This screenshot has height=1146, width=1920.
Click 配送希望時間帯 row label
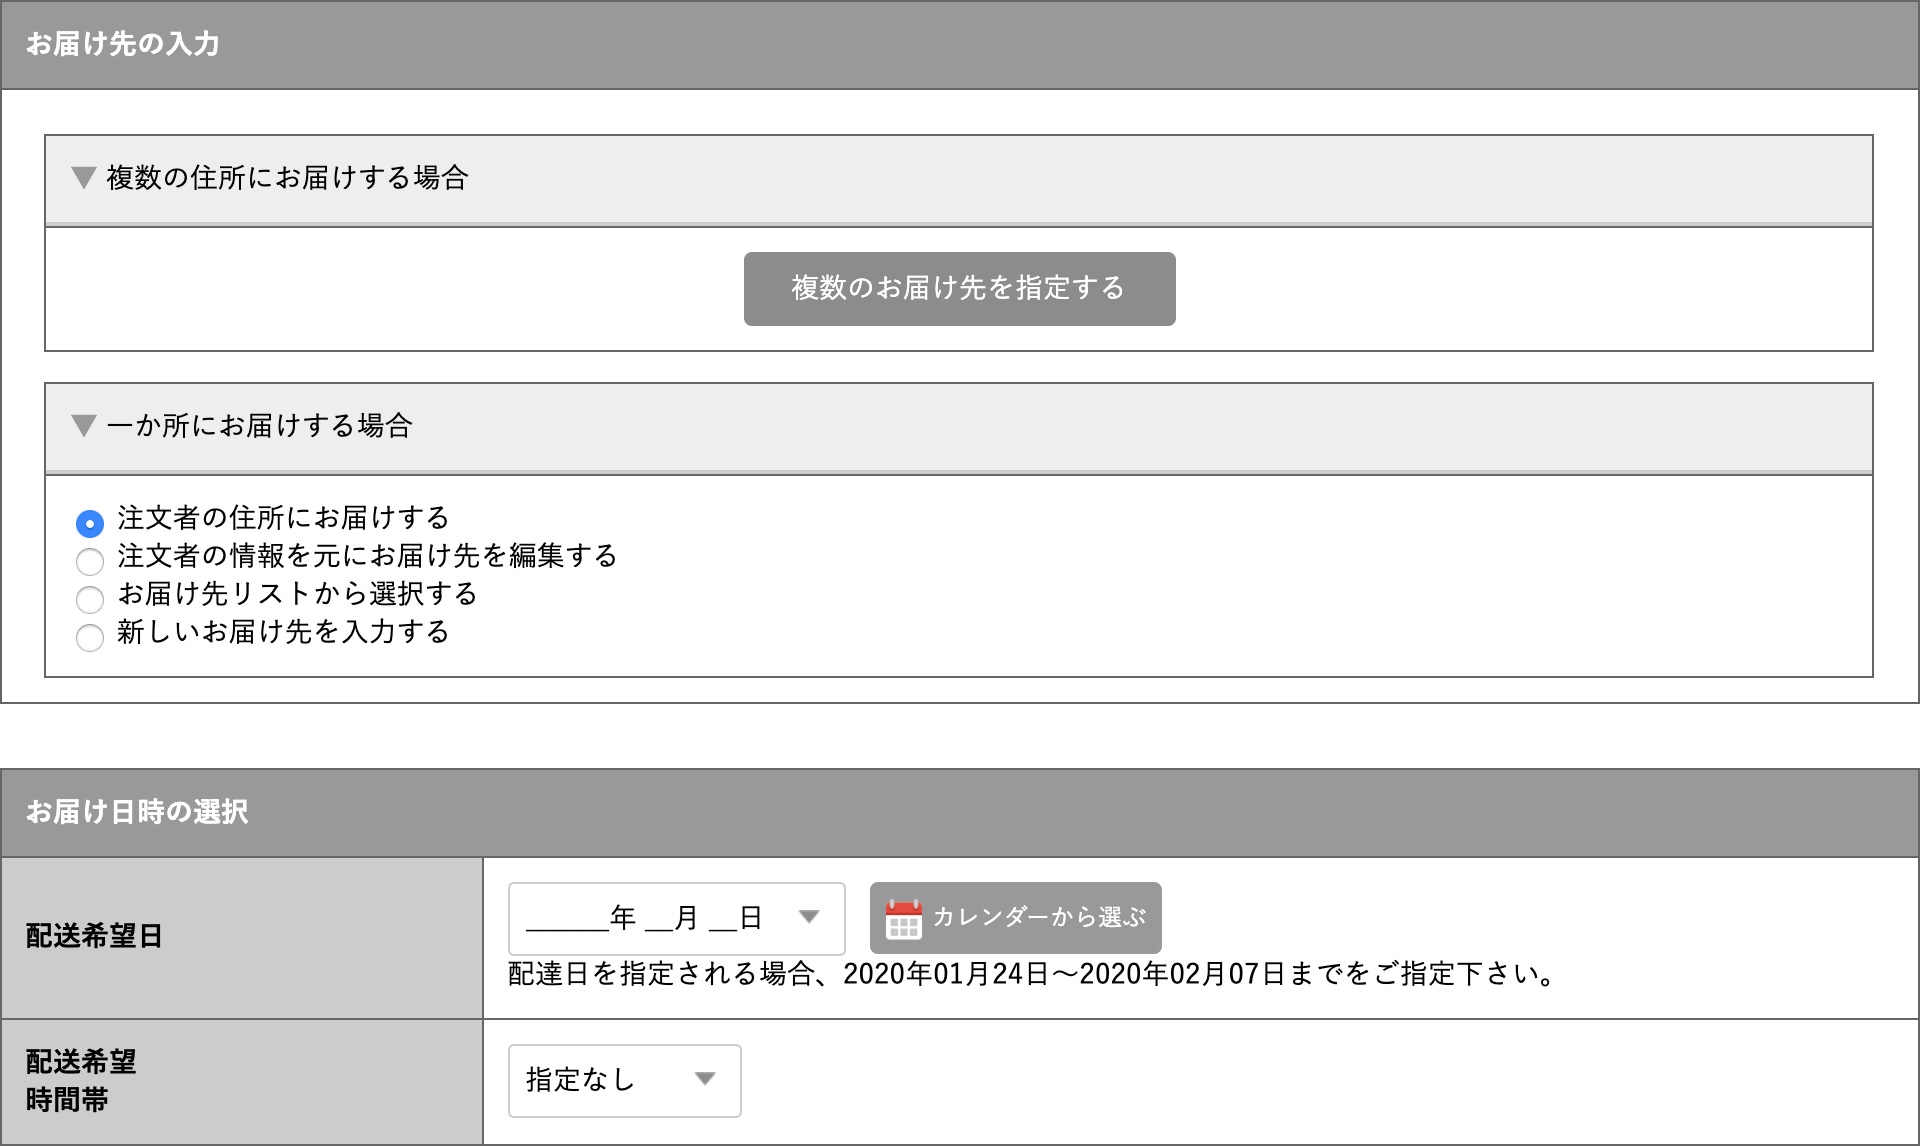click(80, 1081)
